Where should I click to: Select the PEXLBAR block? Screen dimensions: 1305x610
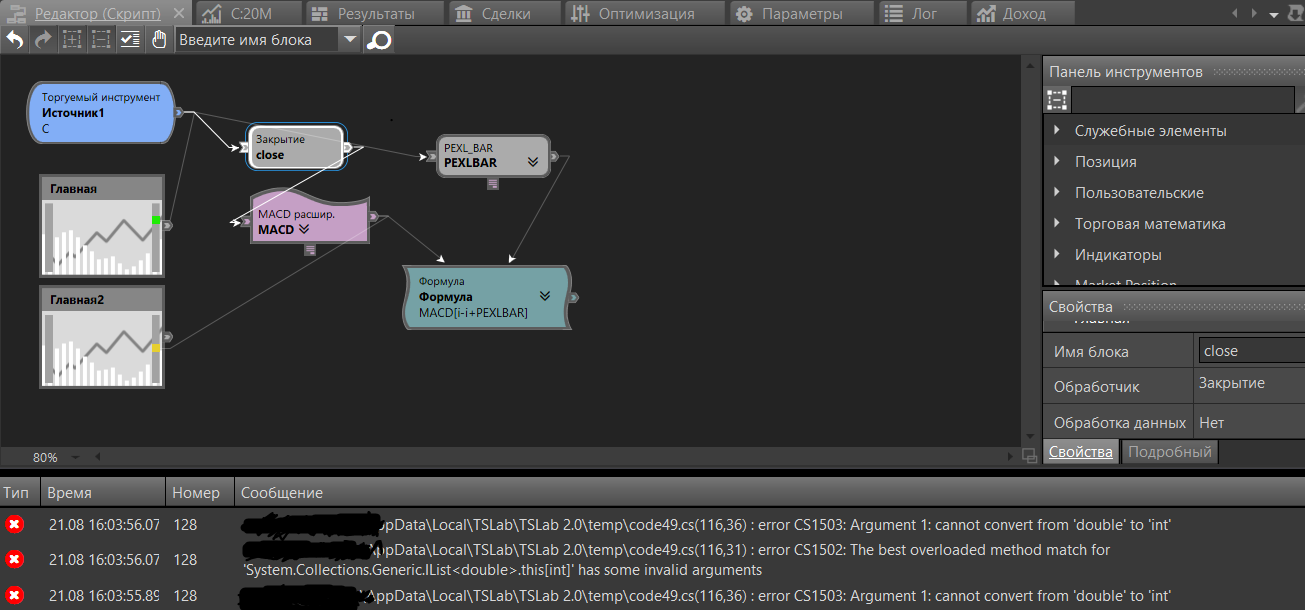[493, 155]
